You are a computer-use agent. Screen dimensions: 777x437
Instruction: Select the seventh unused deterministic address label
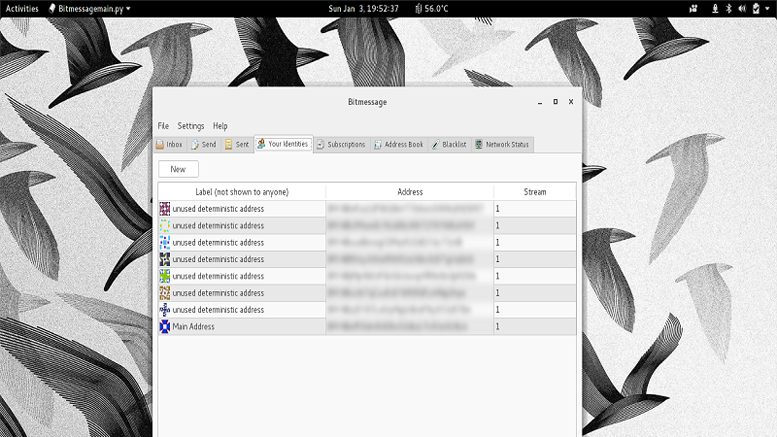point(218,310)
